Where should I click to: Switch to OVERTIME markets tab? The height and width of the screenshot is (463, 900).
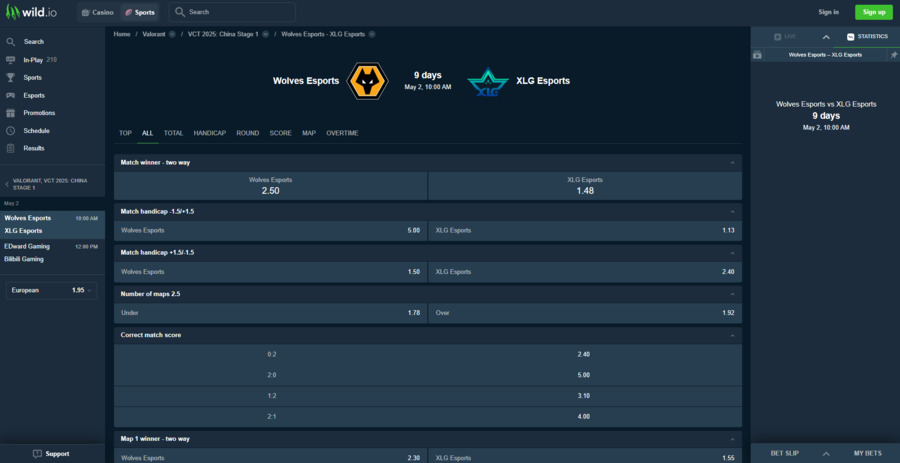(x=342, y=133)
